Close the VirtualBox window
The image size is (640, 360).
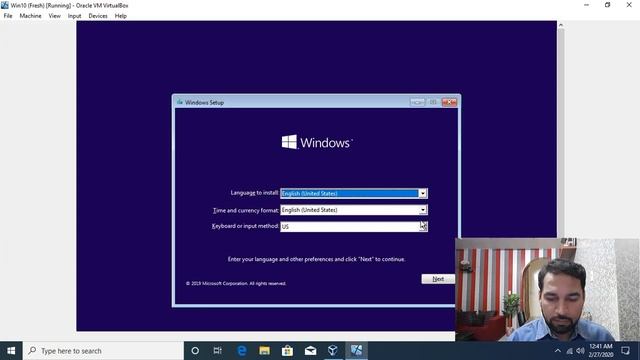pos(629,5)
